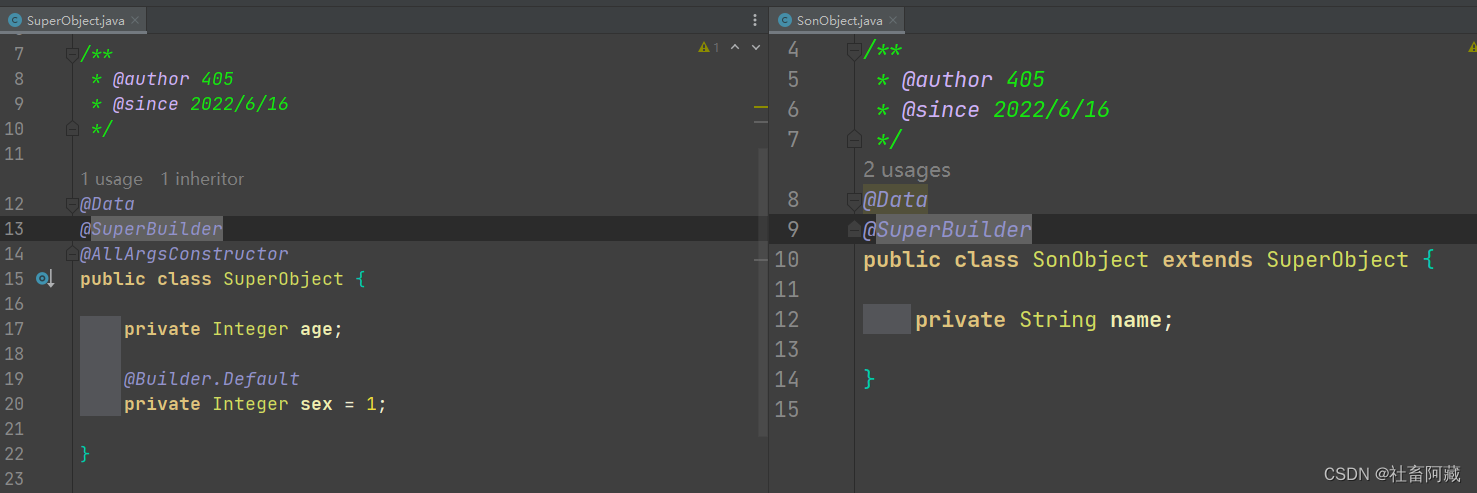The height and width of the screenshot is (493, 1477).
Task: Click the yellow warning inspection indicator
Action: pyautogui.click(x=708, y=47)
